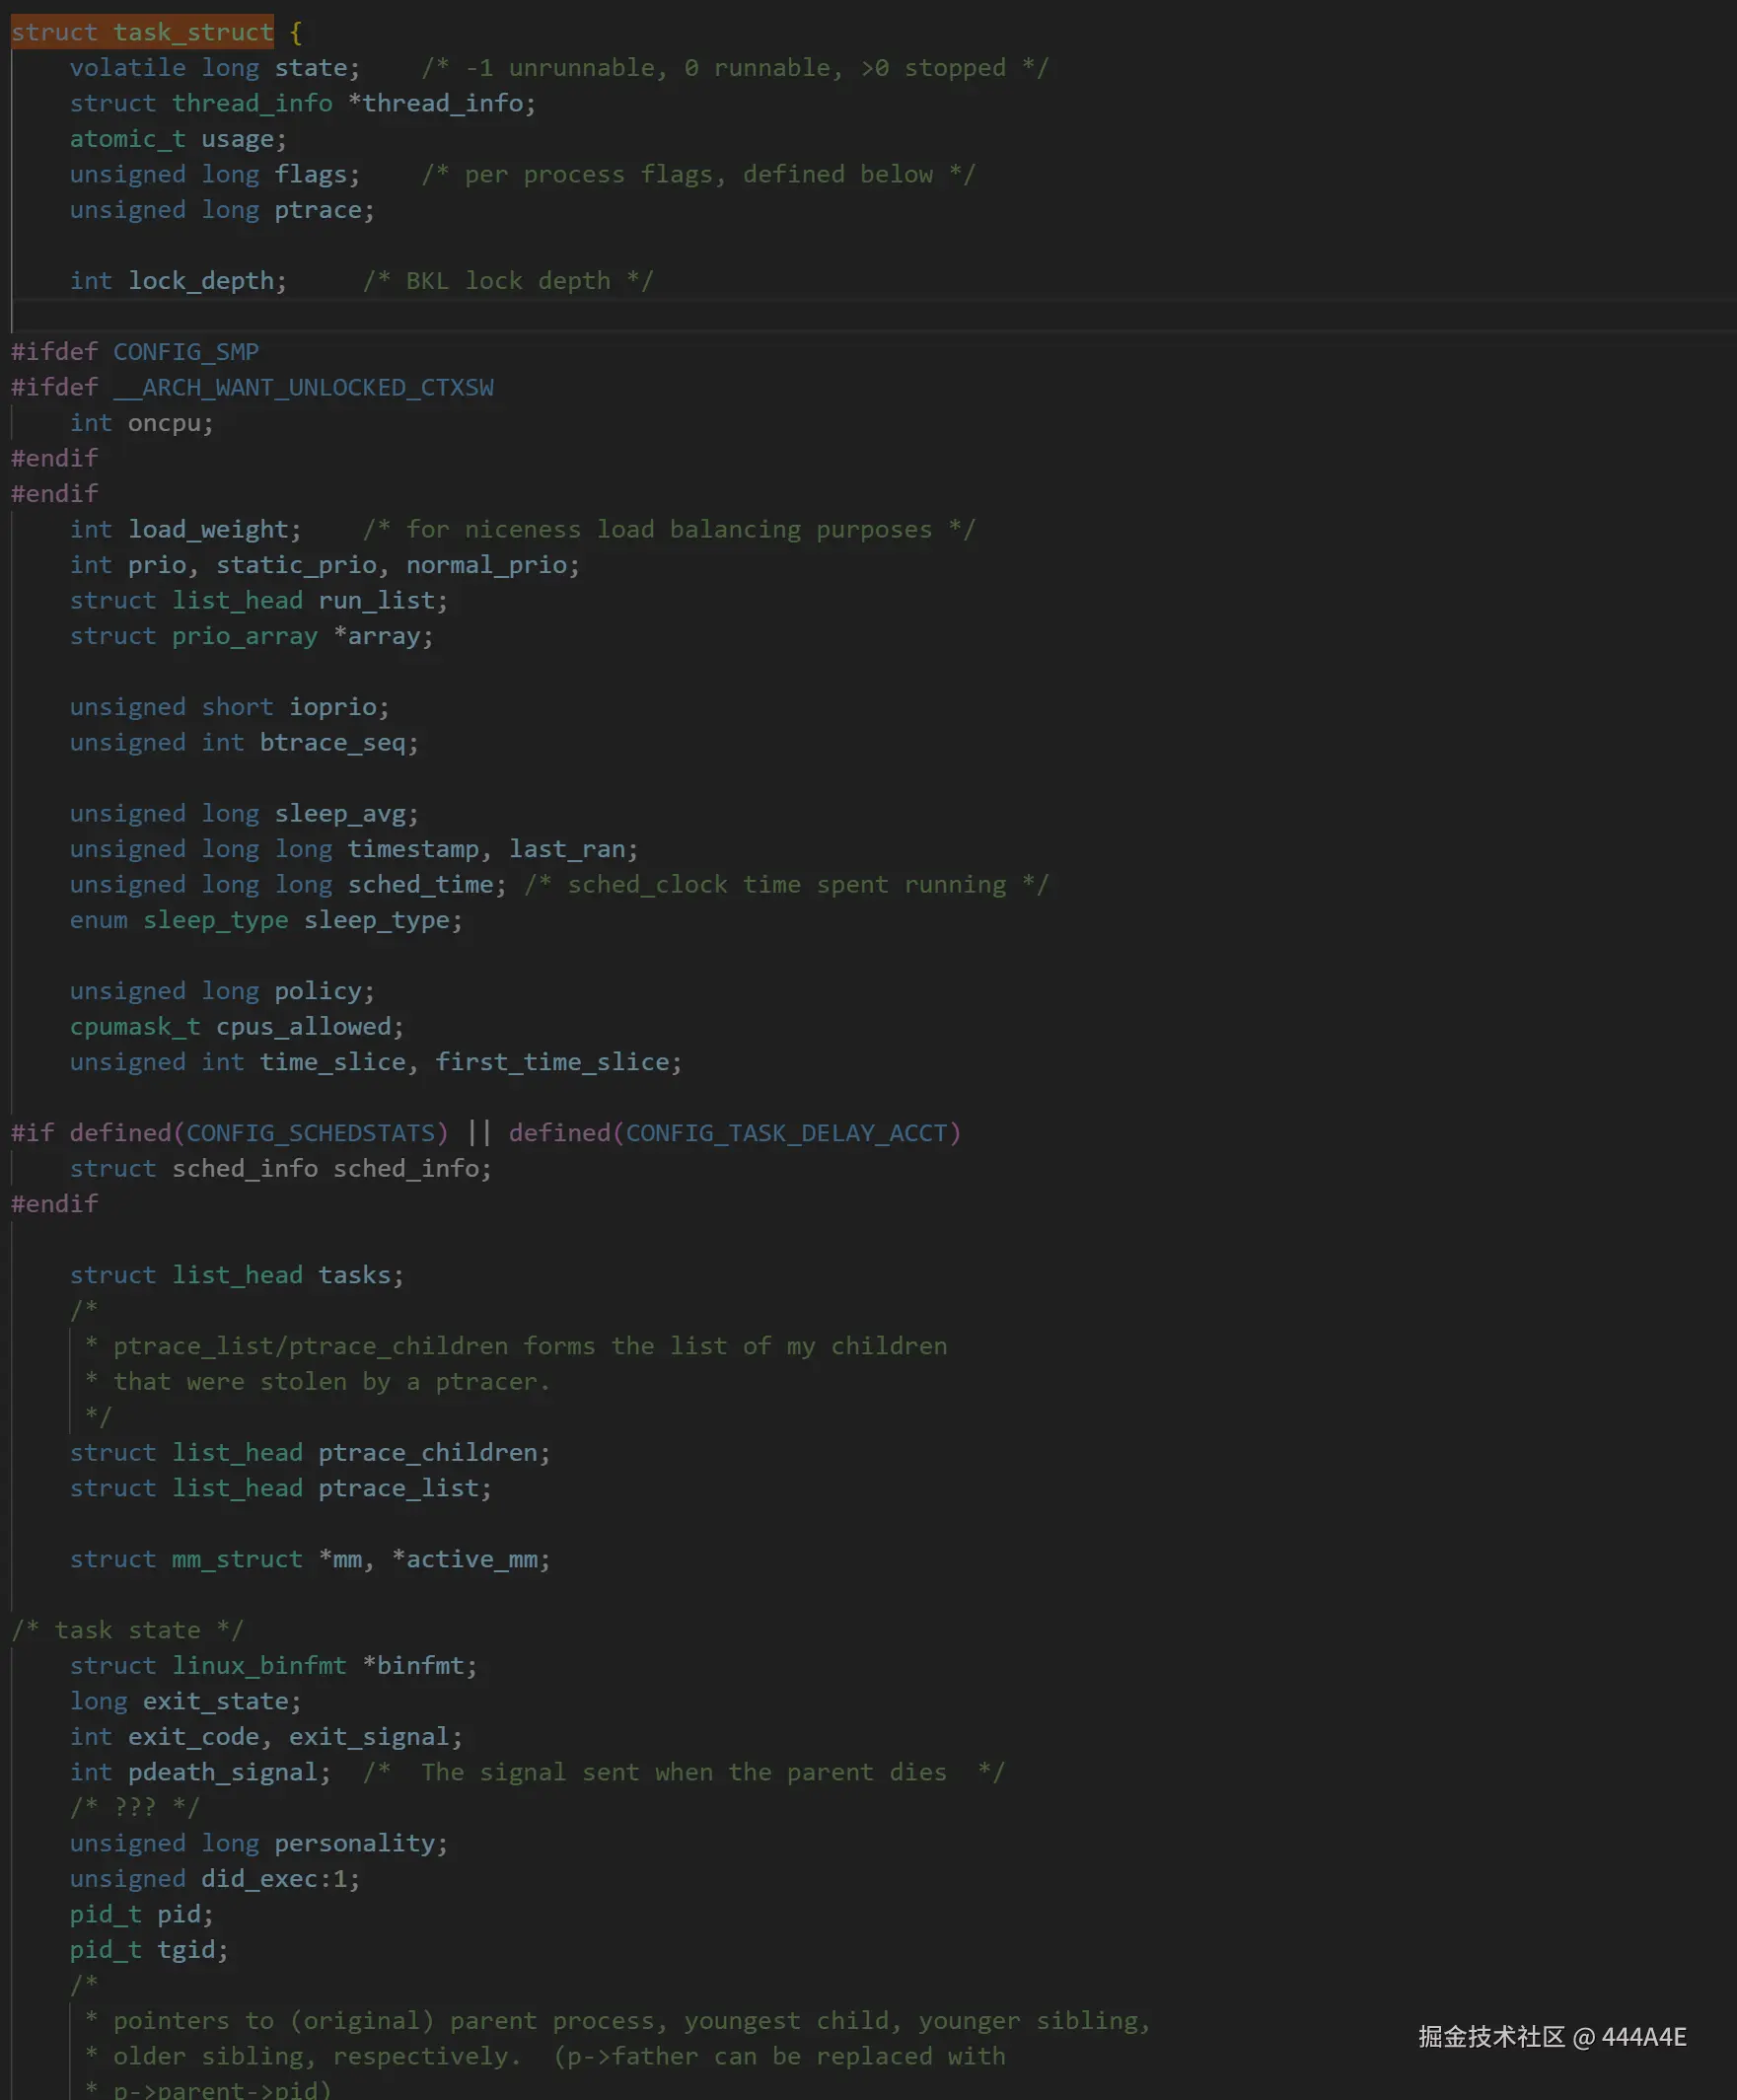
Task: Click the 'unsigned int btrace_seq;' line
Action: (x=244, y=742)
